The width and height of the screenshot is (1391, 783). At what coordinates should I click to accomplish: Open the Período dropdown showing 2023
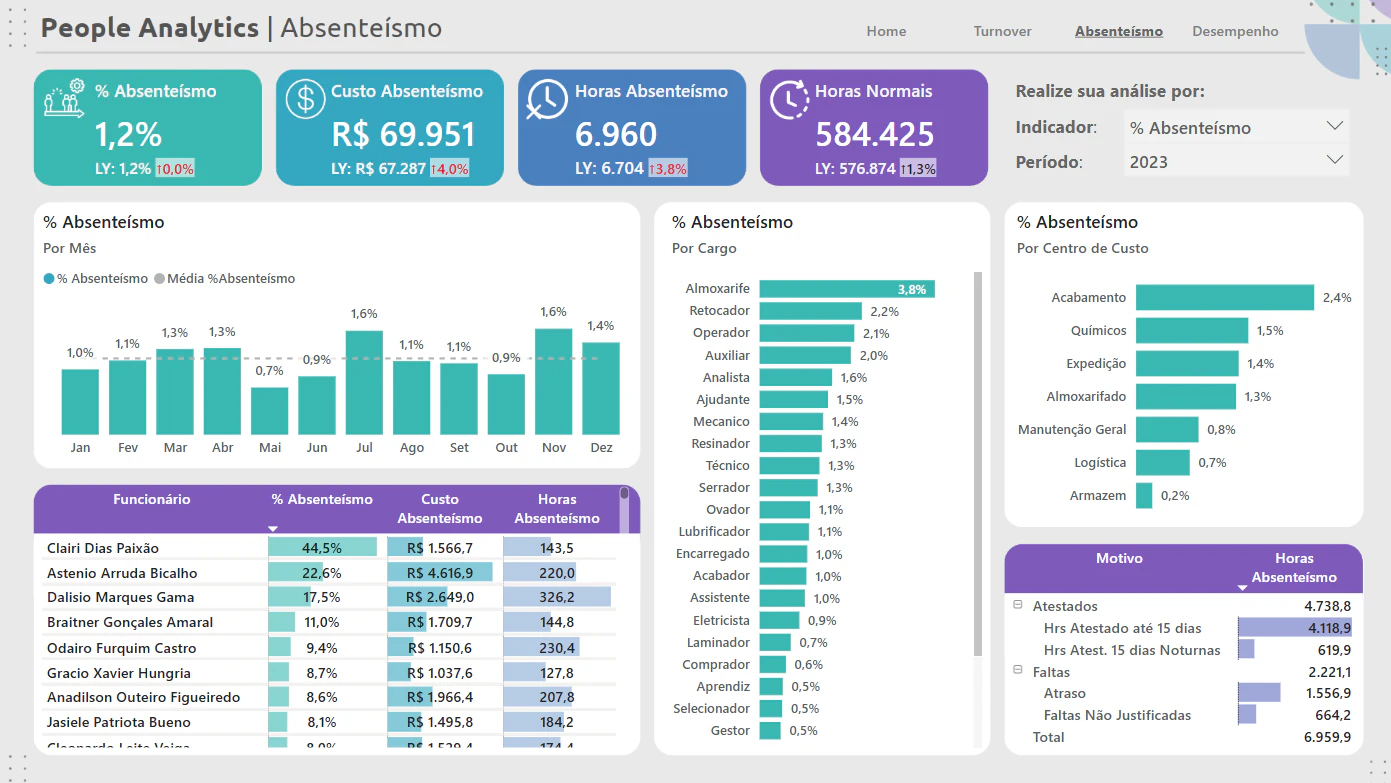click(1236, 161)
